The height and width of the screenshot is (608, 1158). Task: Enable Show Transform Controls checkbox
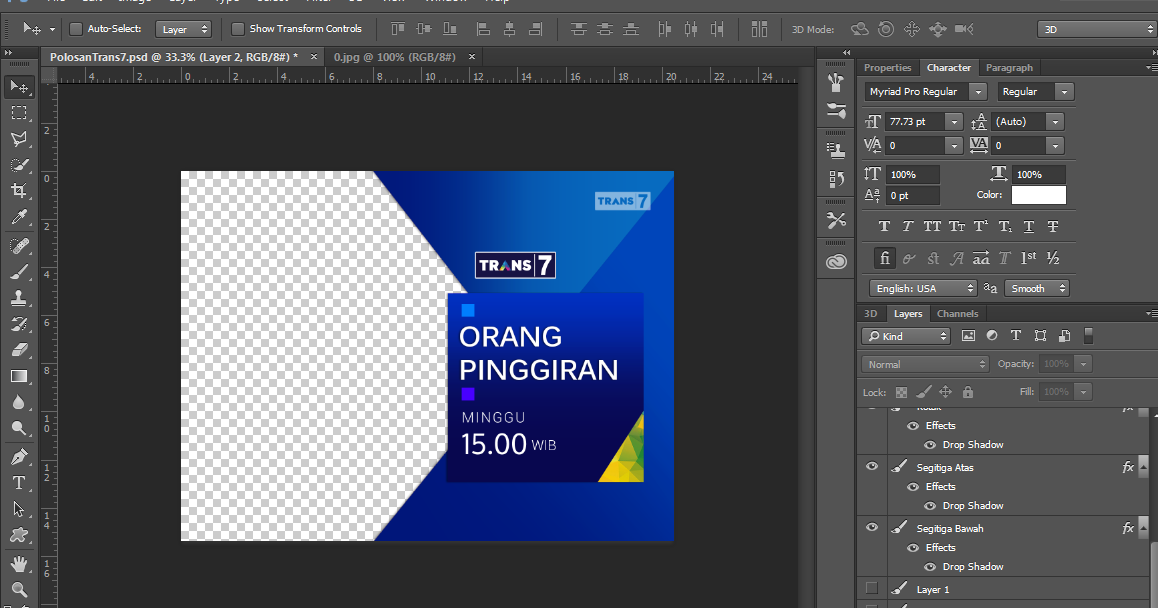(238, 29)
